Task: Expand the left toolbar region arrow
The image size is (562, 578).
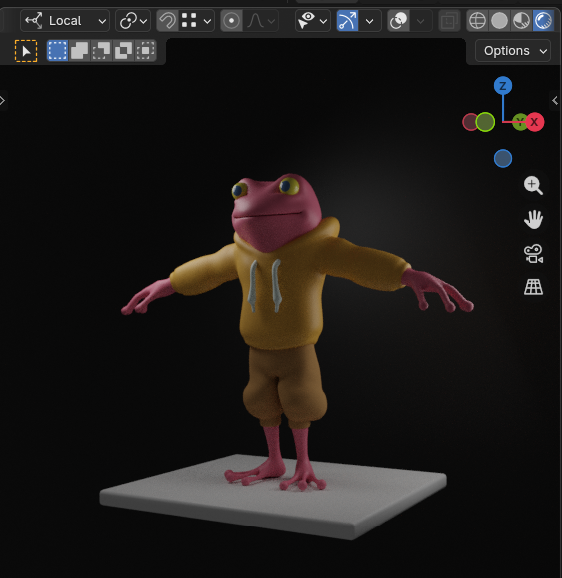Action: point(2,100)
